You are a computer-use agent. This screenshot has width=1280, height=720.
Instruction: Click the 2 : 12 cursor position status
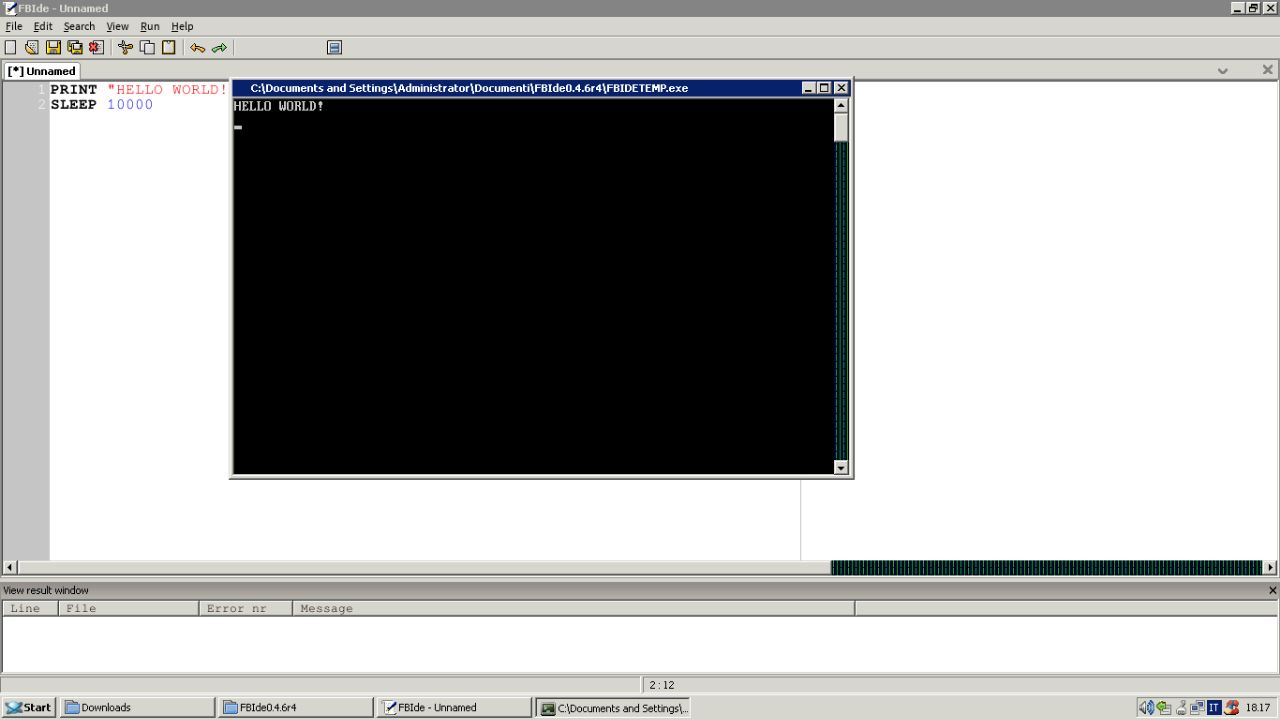coord(661,685)
